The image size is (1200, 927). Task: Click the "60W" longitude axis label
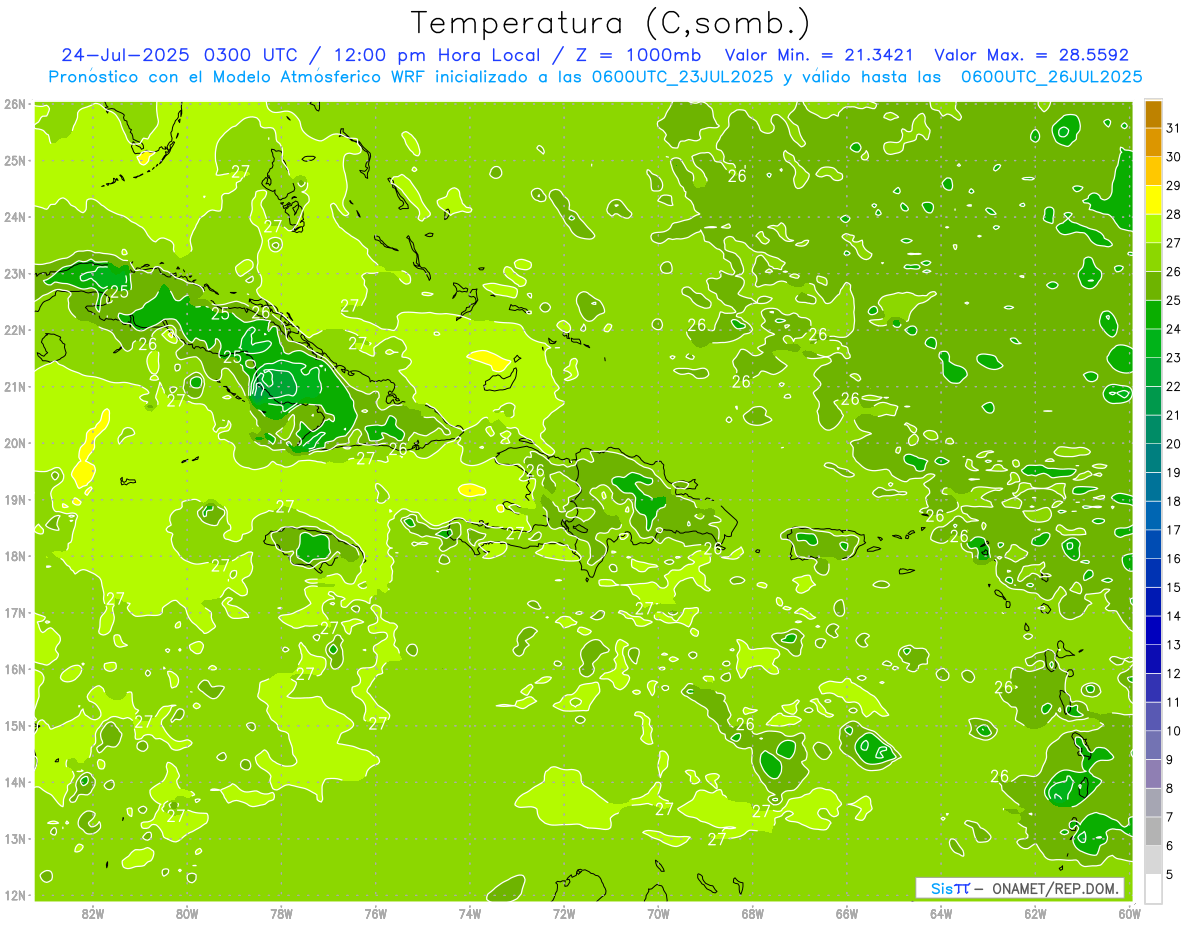[x=1129, y=913]
